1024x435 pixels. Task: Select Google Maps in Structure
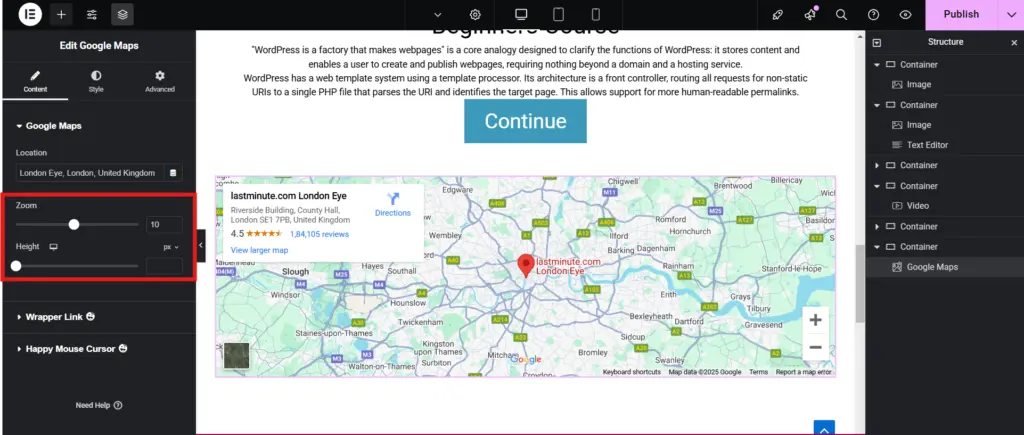point(933,267)
